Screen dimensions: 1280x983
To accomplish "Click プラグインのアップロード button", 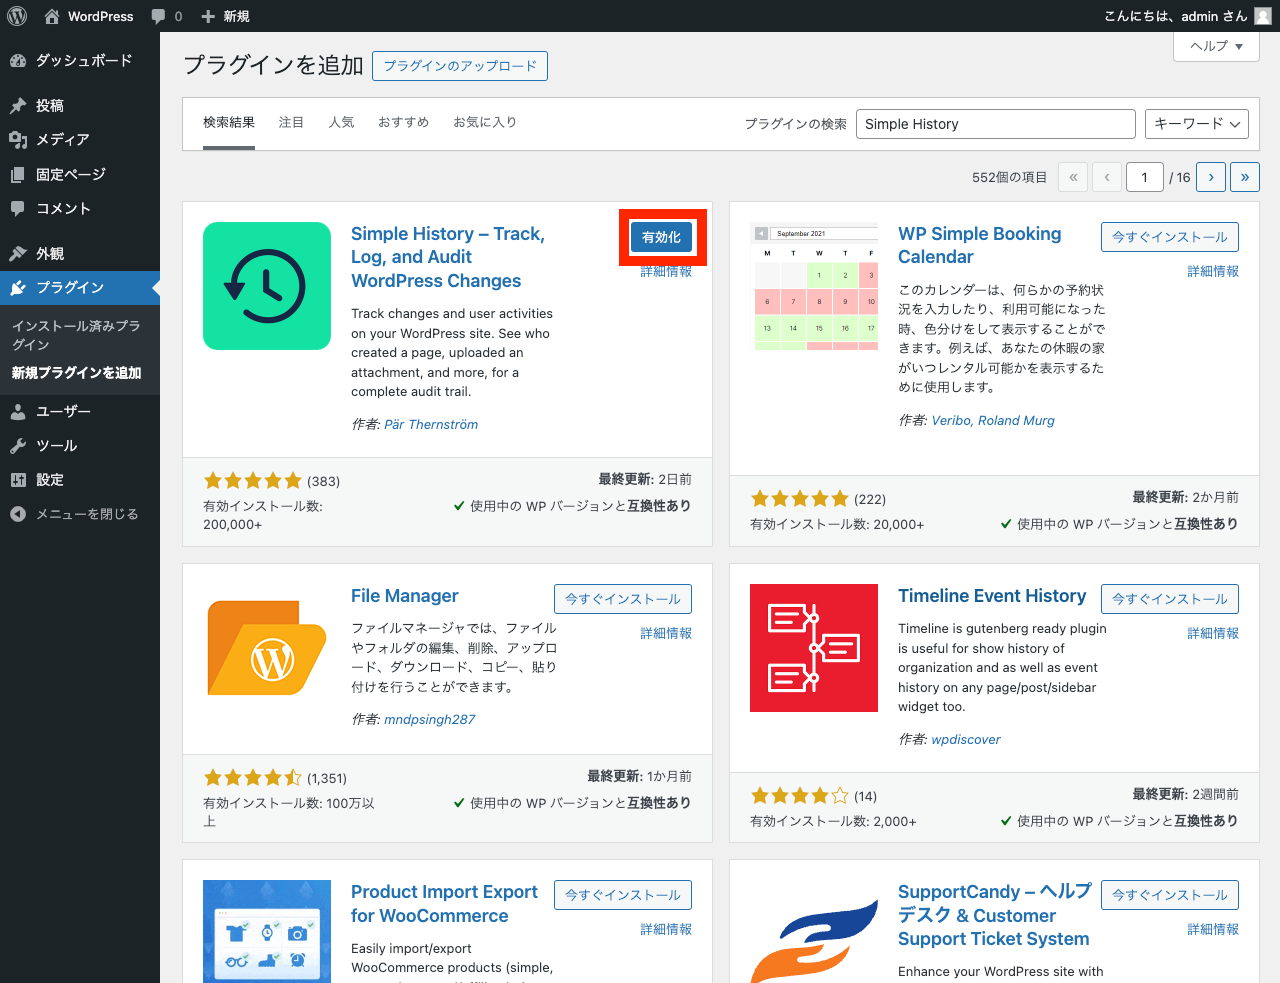I will pyautogui.click(x=460, y=66).
